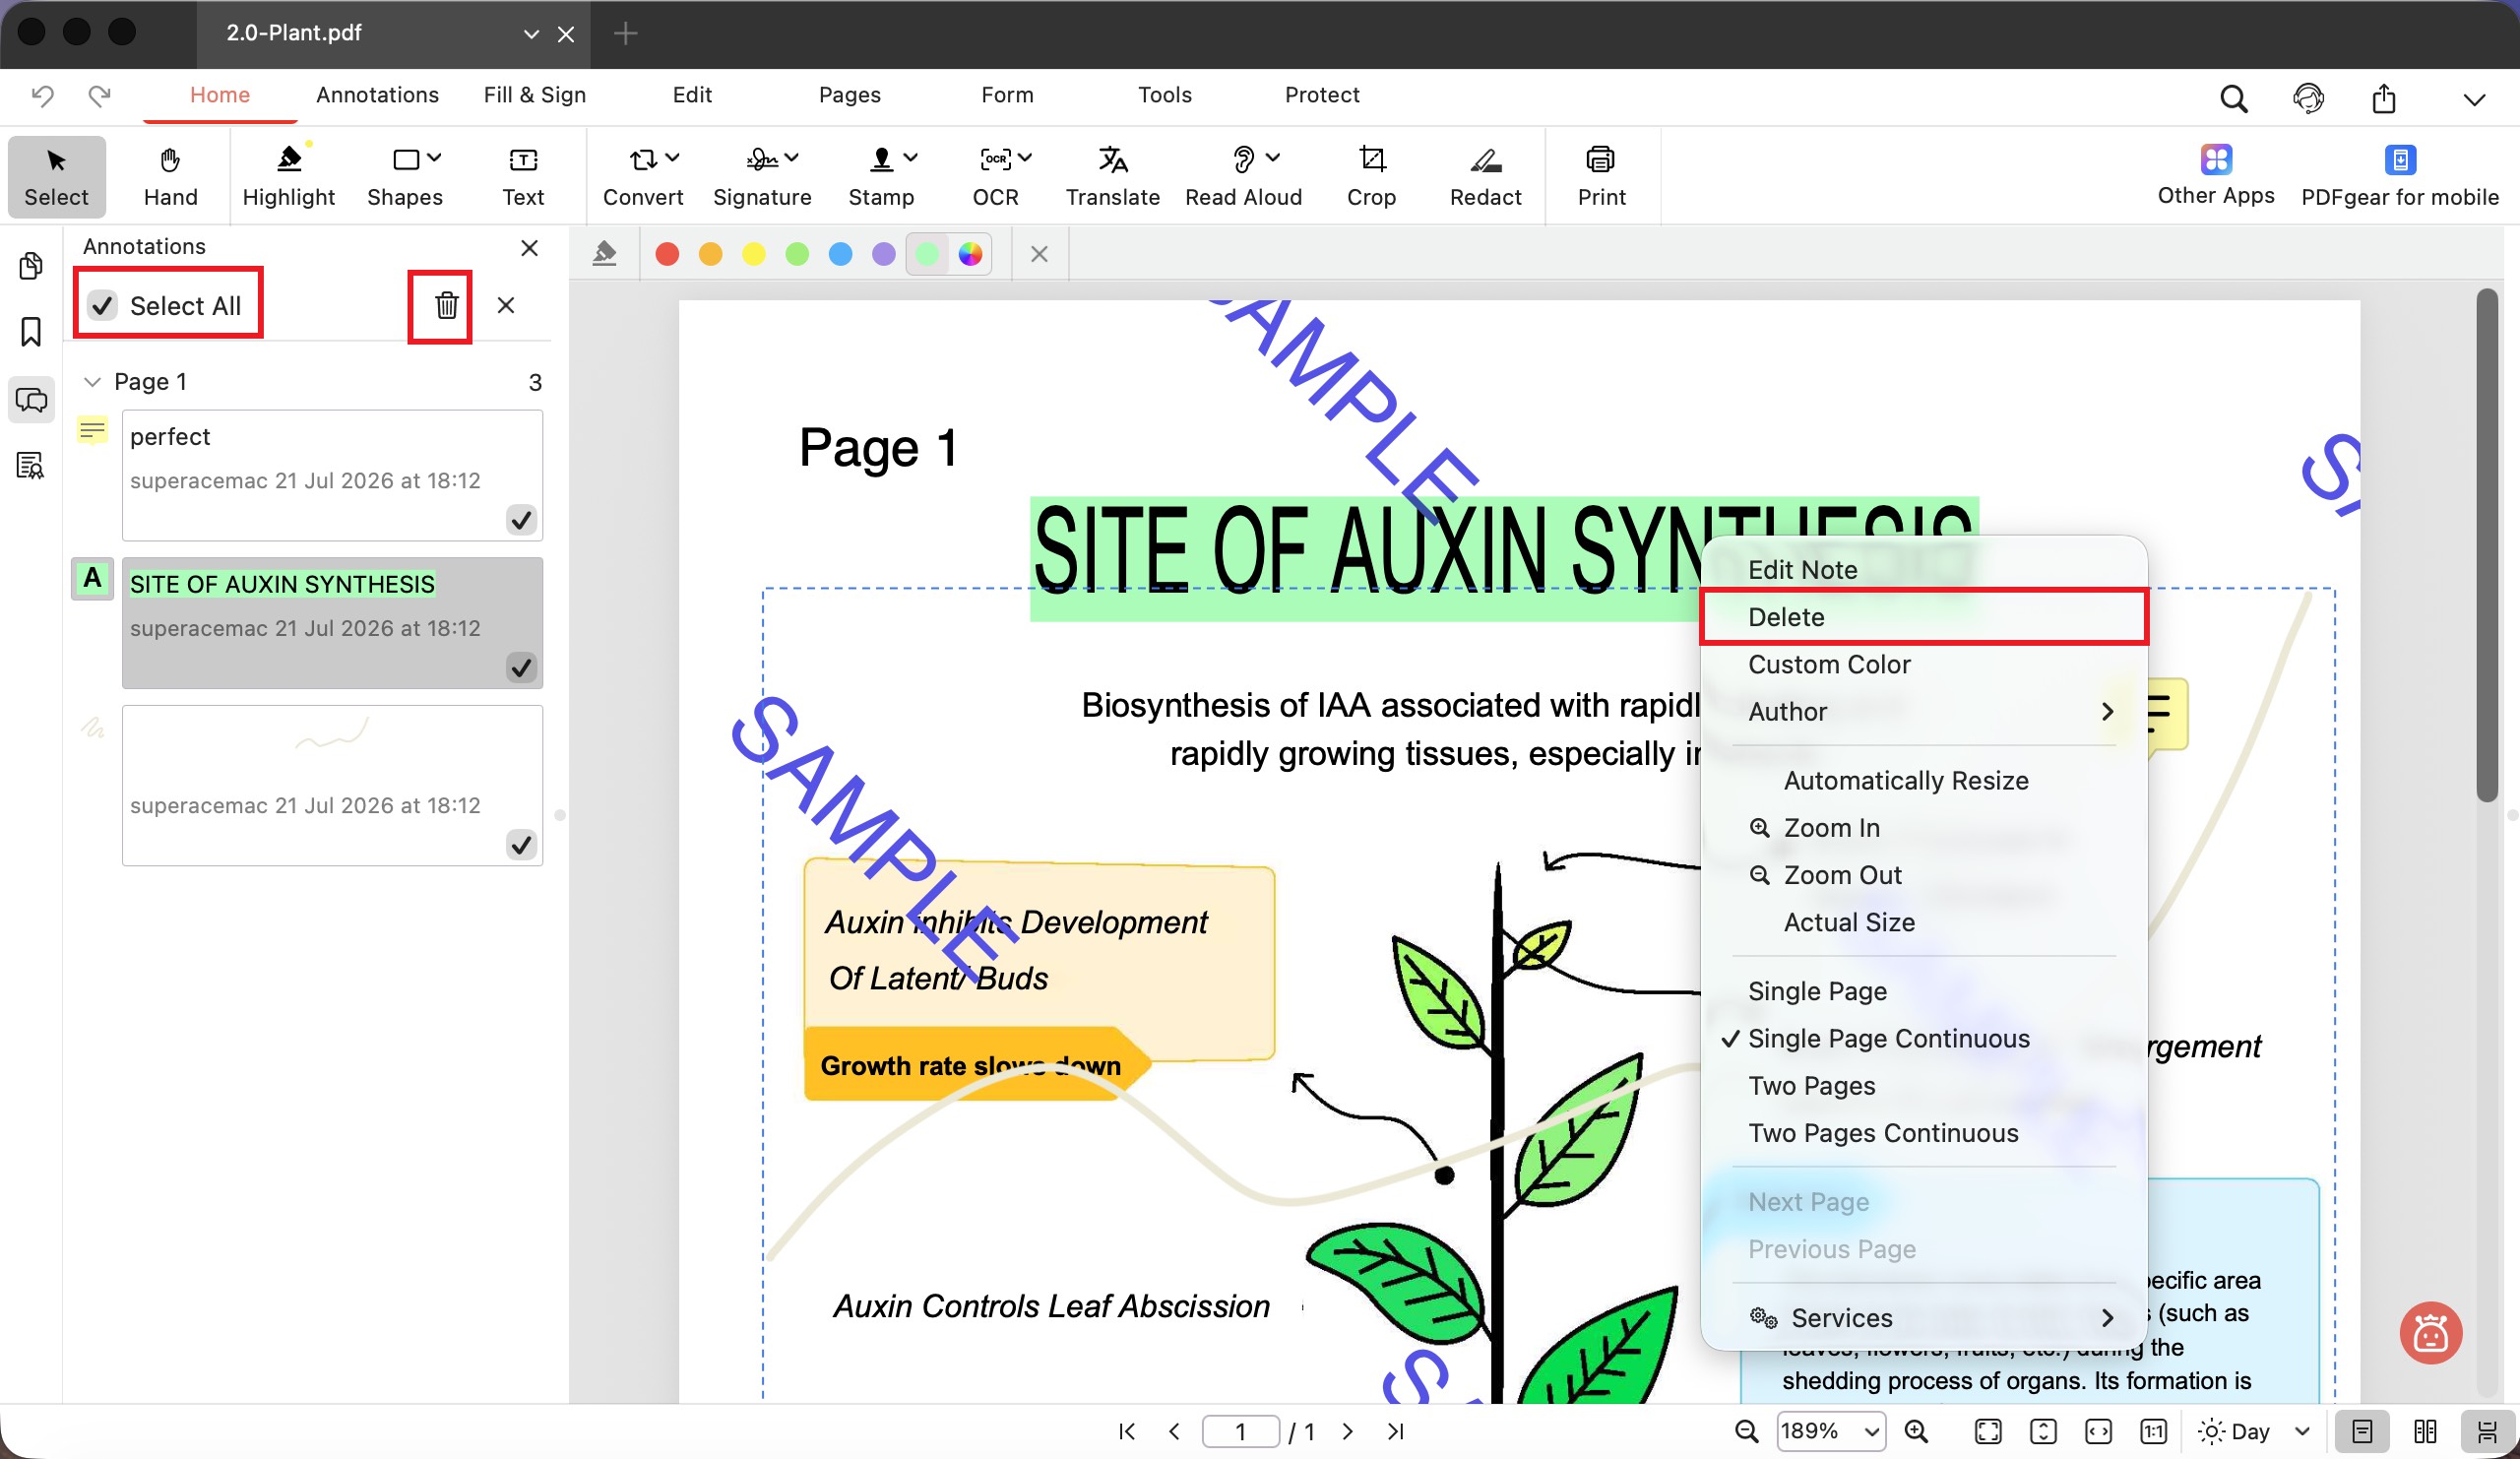2520x1459 pixels.
Task: Pick the blue highlight color
Action: click(840, 254)
